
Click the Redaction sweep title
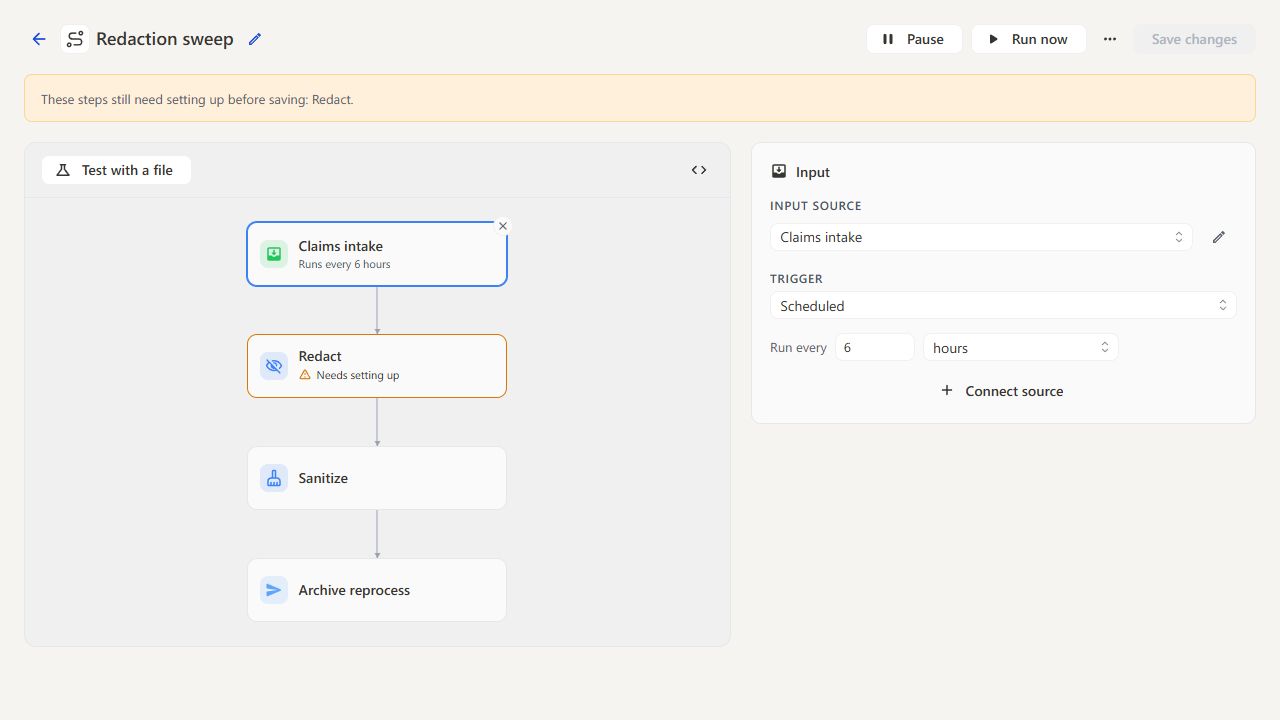[165, 39]
